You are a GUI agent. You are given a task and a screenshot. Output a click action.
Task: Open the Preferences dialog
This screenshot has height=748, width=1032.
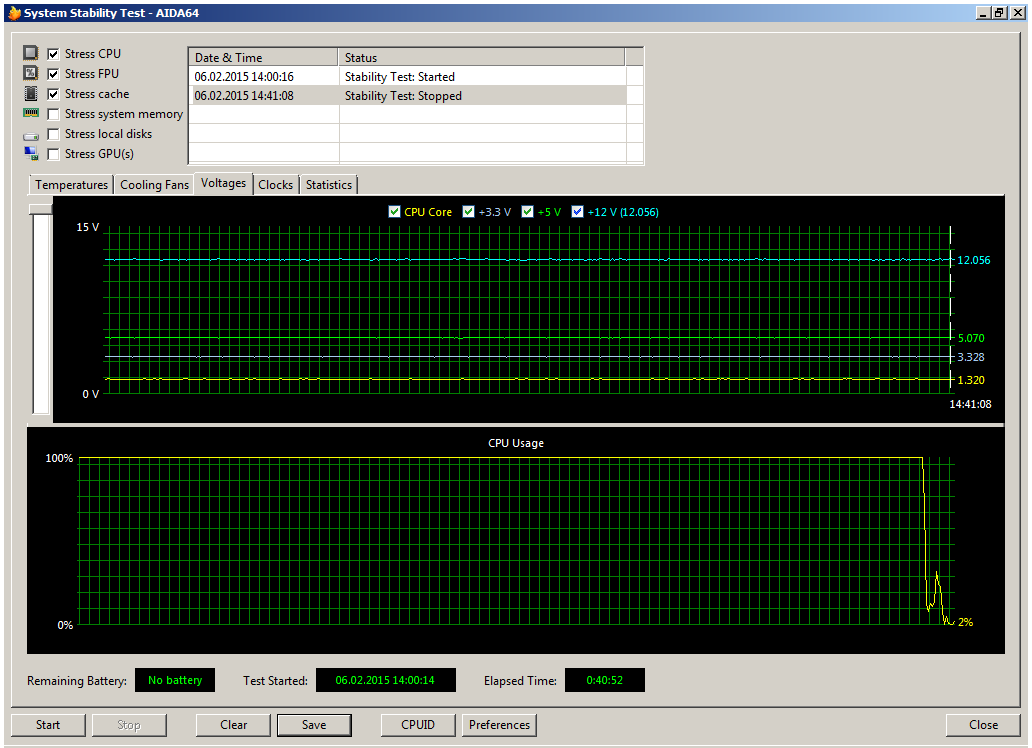pyautogui.click(x=498, y=725)
